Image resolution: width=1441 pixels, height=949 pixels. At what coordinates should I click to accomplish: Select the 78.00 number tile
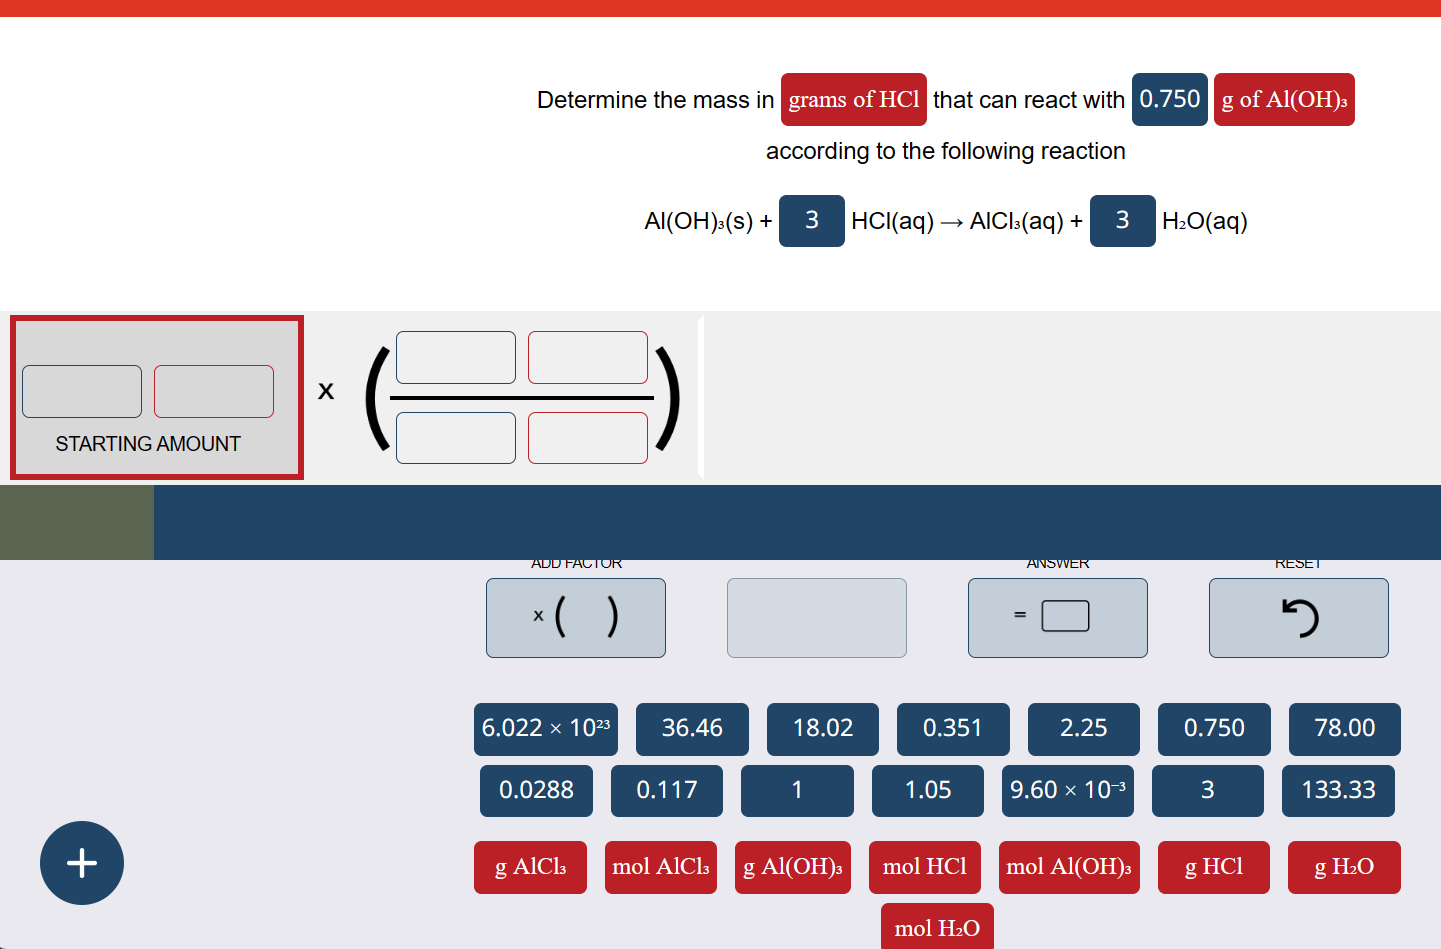pyautogui.click(x=1344, y=729)
